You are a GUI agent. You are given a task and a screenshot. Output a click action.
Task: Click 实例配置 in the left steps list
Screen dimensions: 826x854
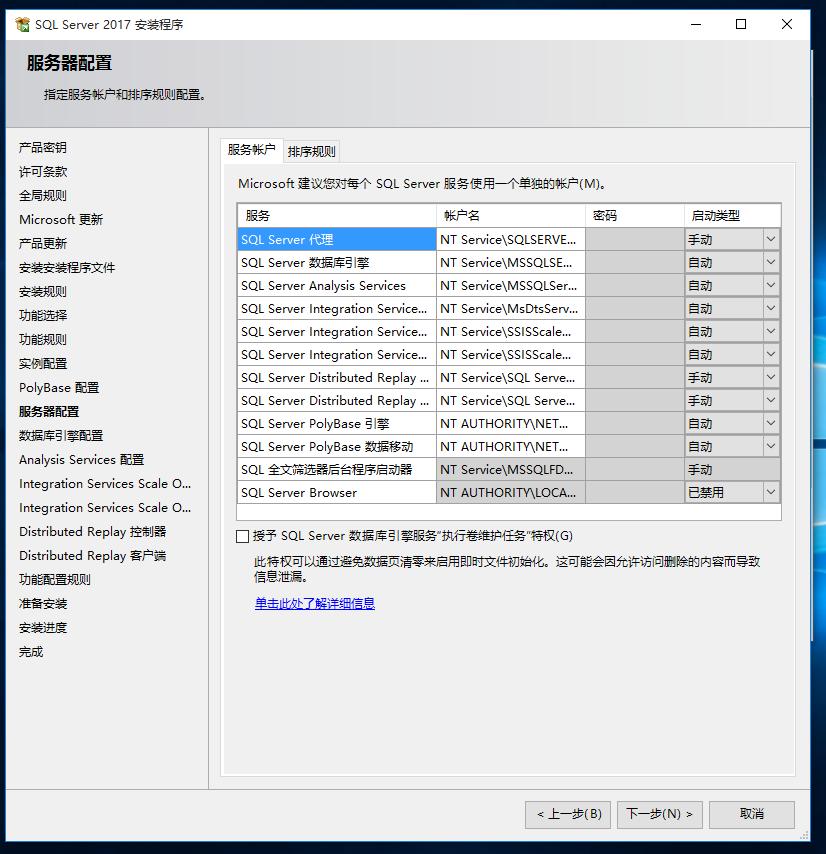pyautogui.click(x=42, y=363)
